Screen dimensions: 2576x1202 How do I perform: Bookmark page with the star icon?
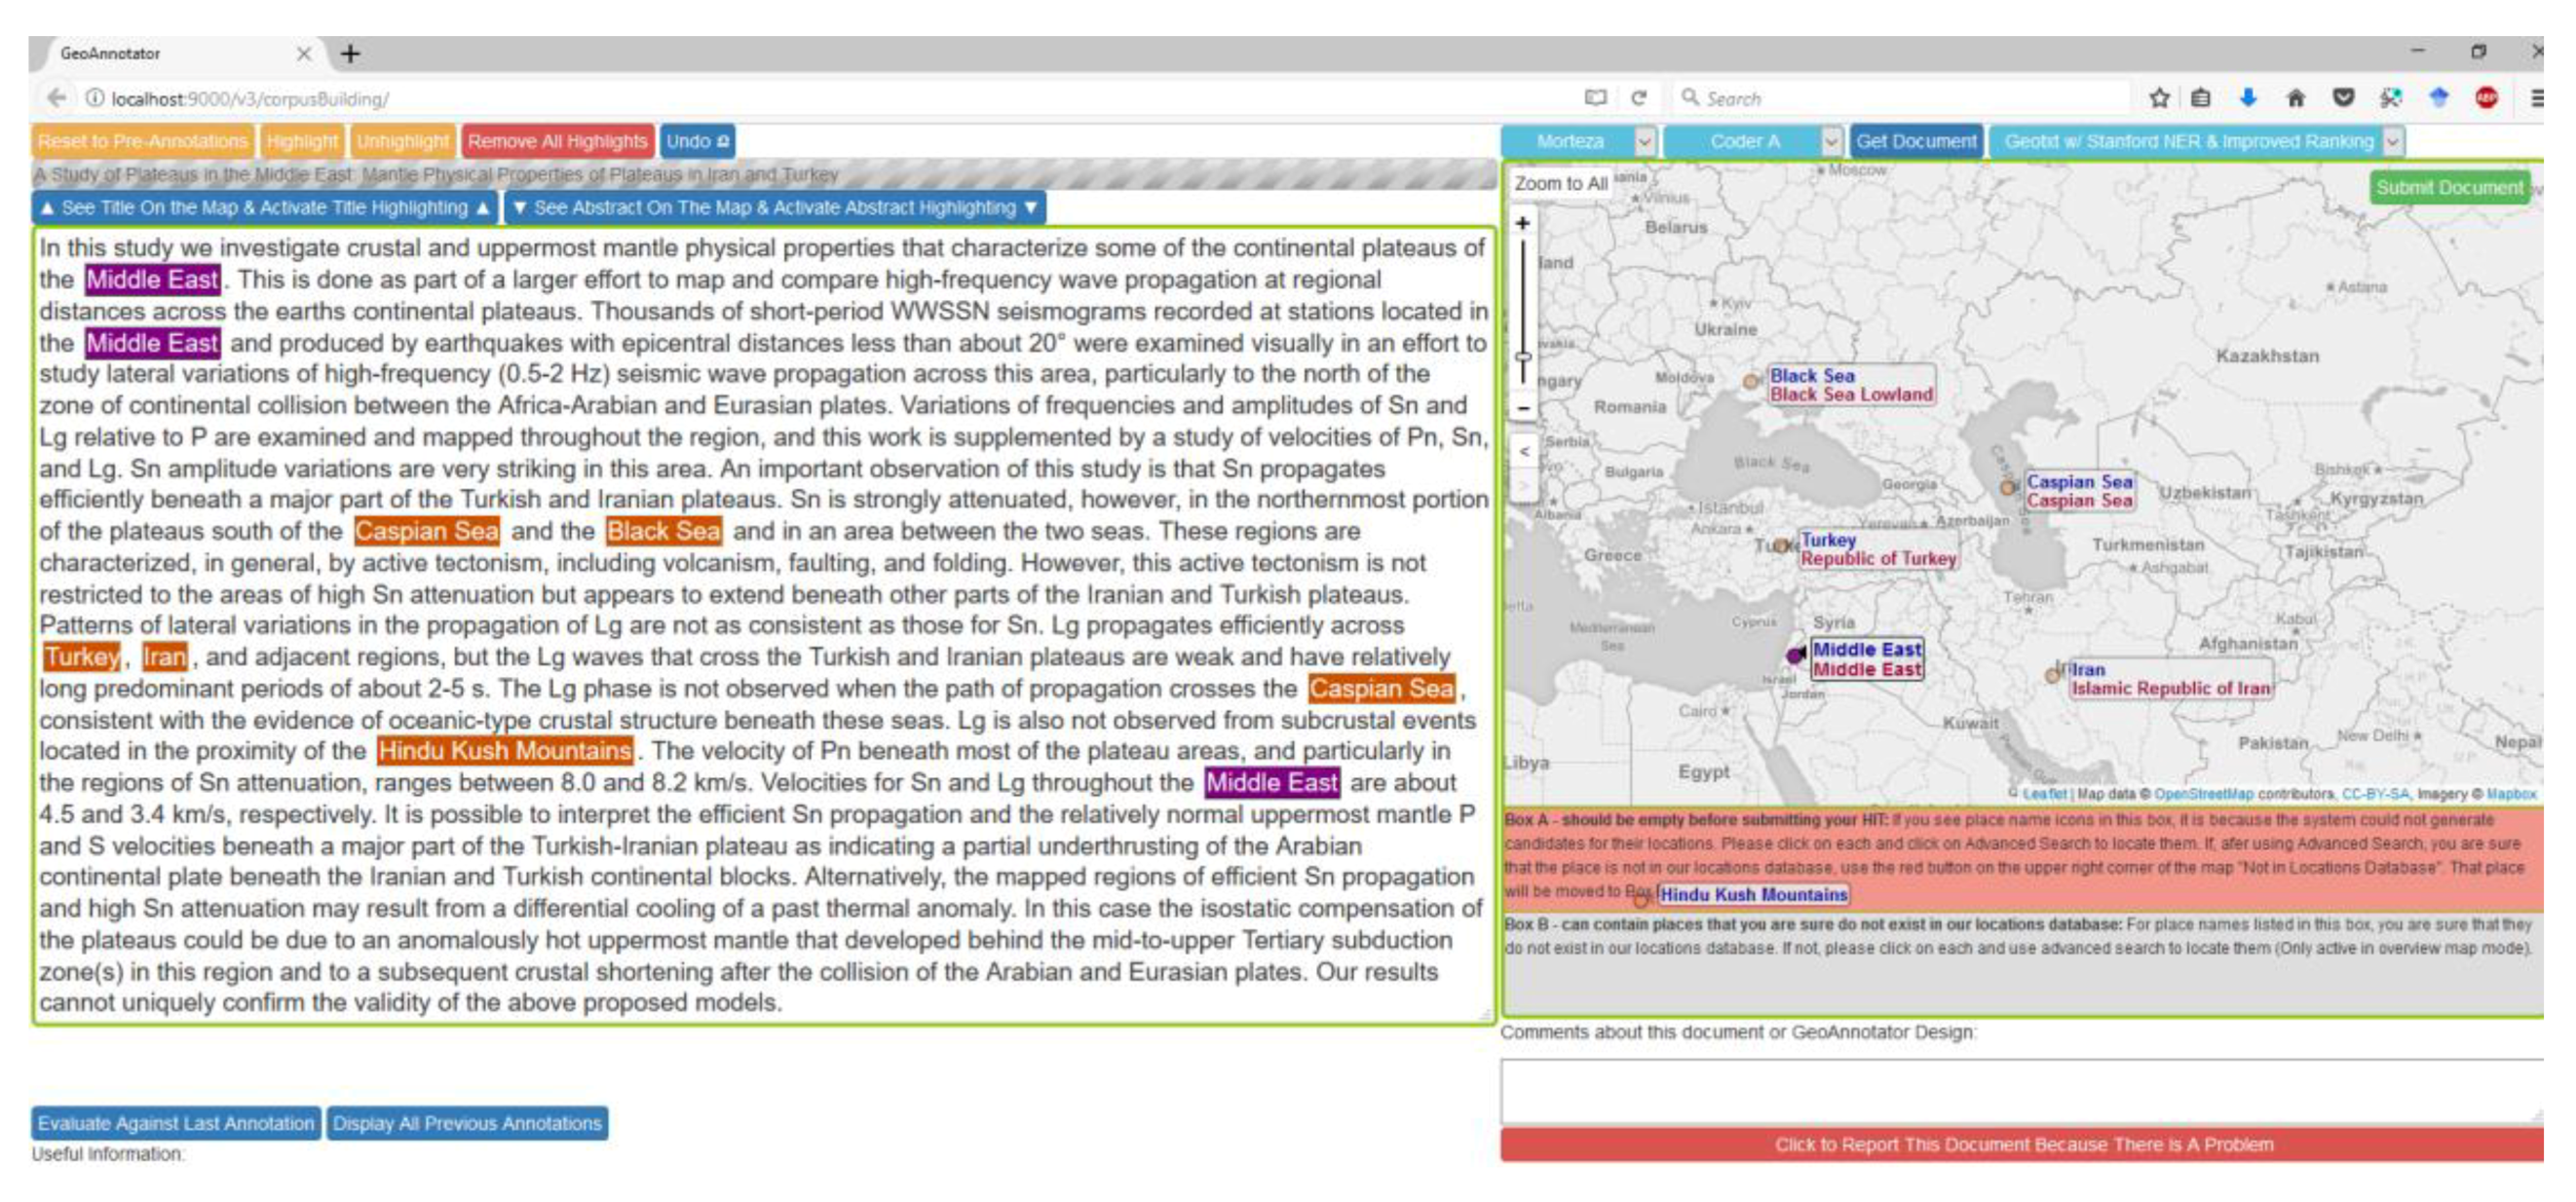[2159, 98]
